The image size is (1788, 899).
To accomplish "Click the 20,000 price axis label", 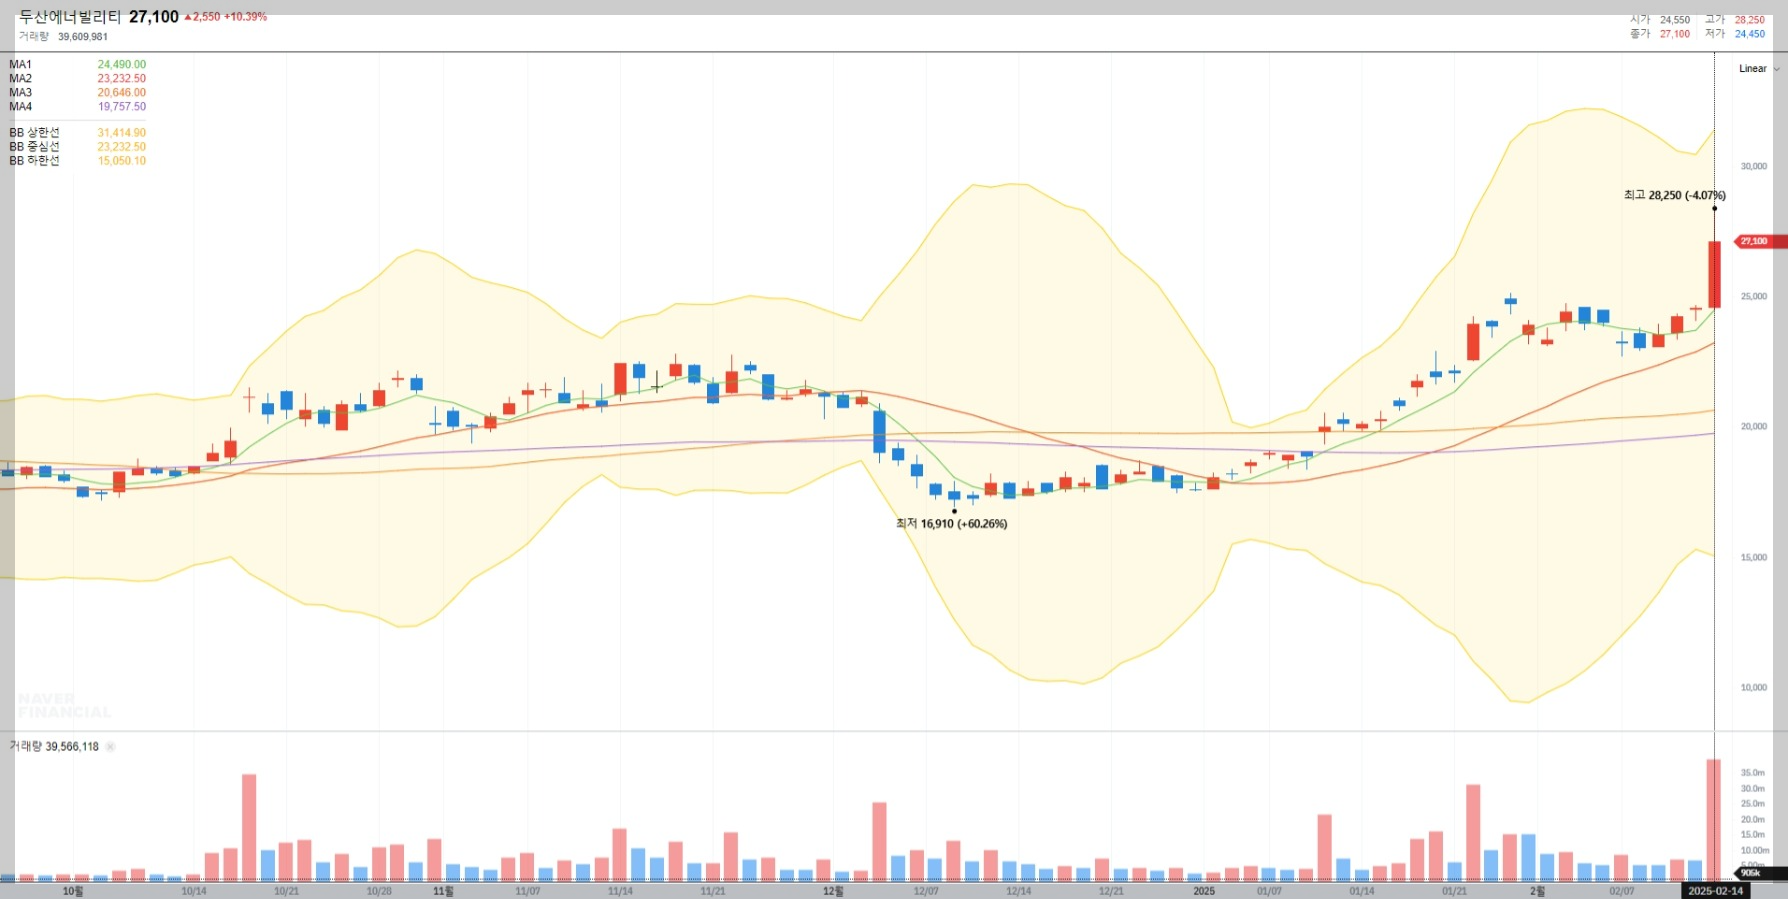I will point(1754,427).
